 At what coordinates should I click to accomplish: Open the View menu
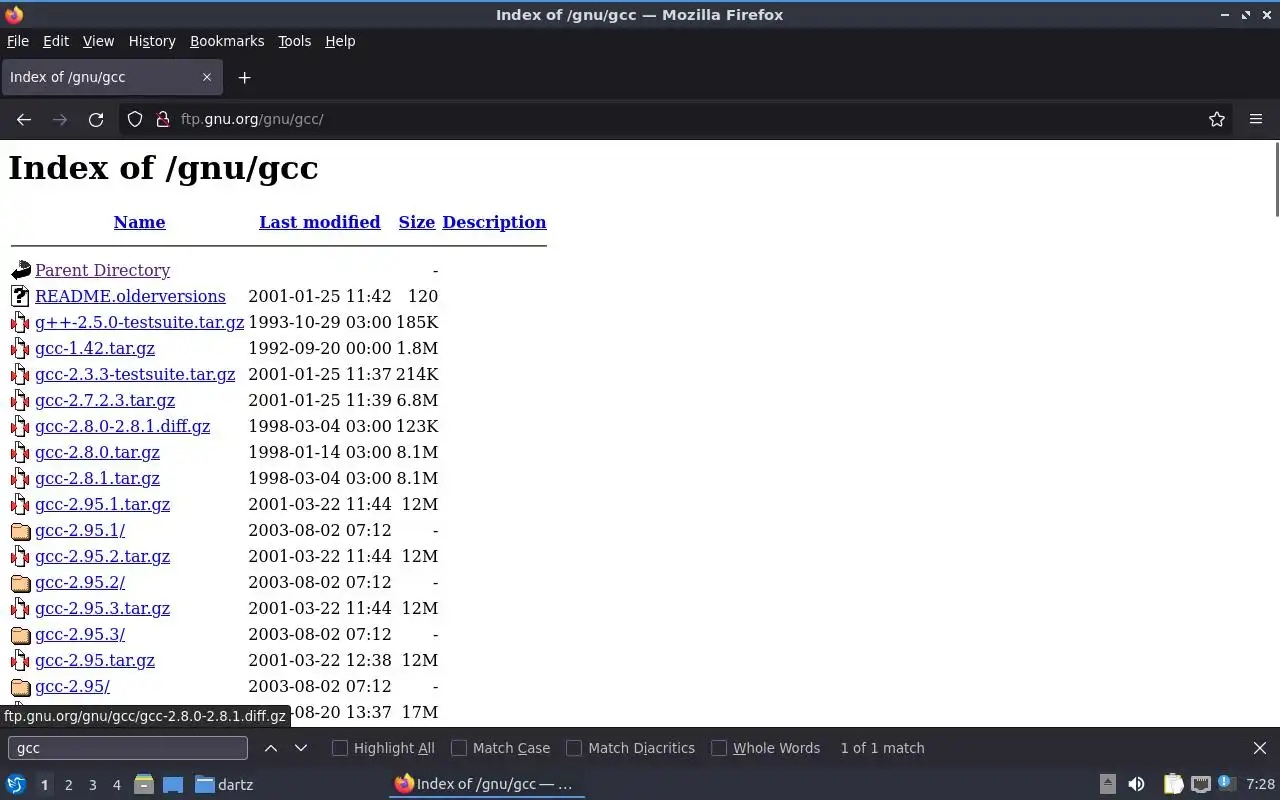coord(98,41)
